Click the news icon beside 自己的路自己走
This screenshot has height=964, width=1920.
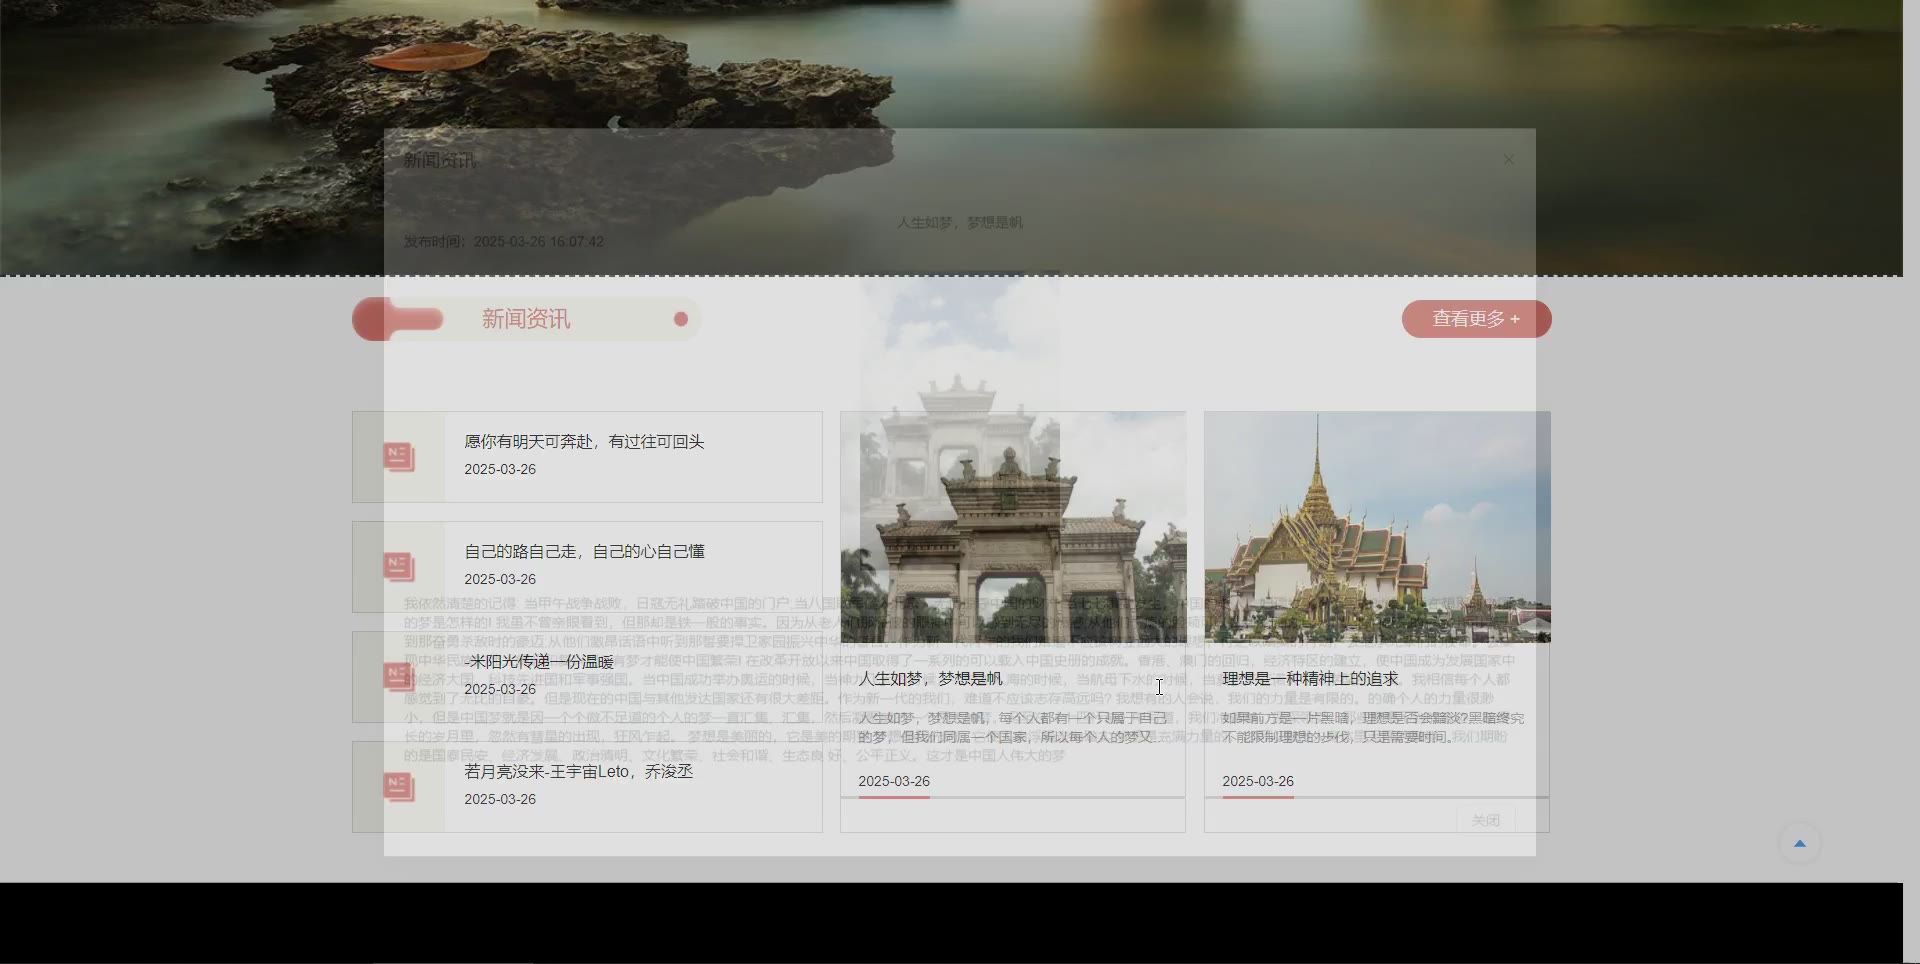point(399,567)
